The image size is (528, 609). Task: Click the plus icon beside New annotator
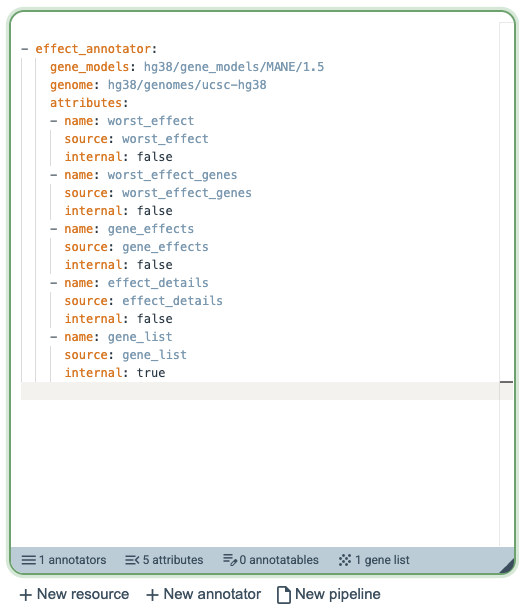coord(152,595)
